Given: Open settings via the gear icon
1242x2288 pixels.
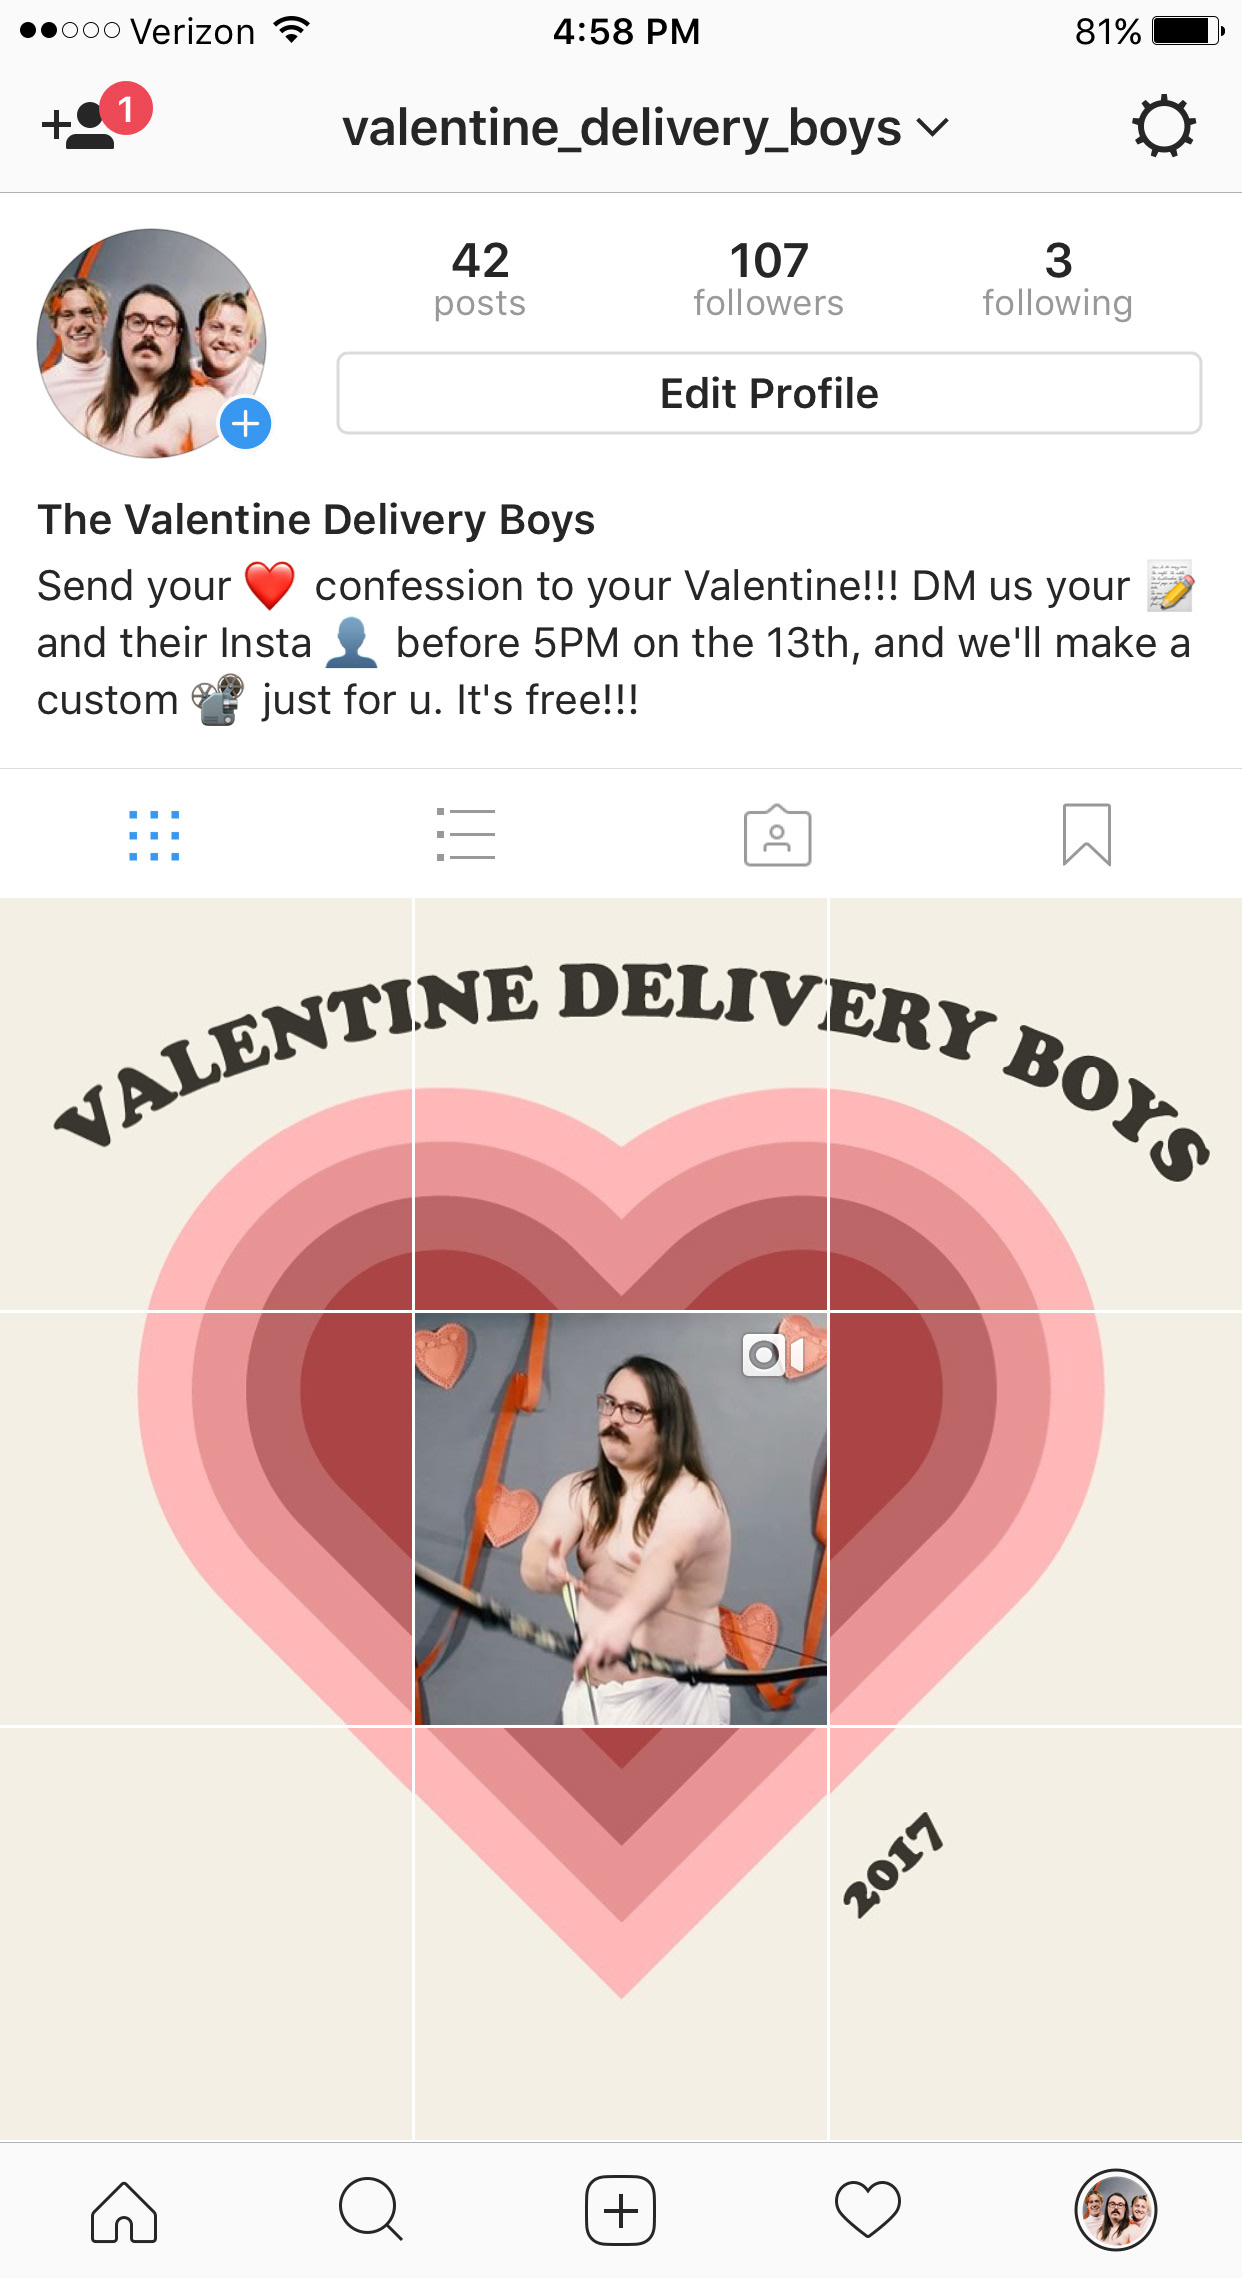Looking at the screenshot, I should pos(1163,127).
